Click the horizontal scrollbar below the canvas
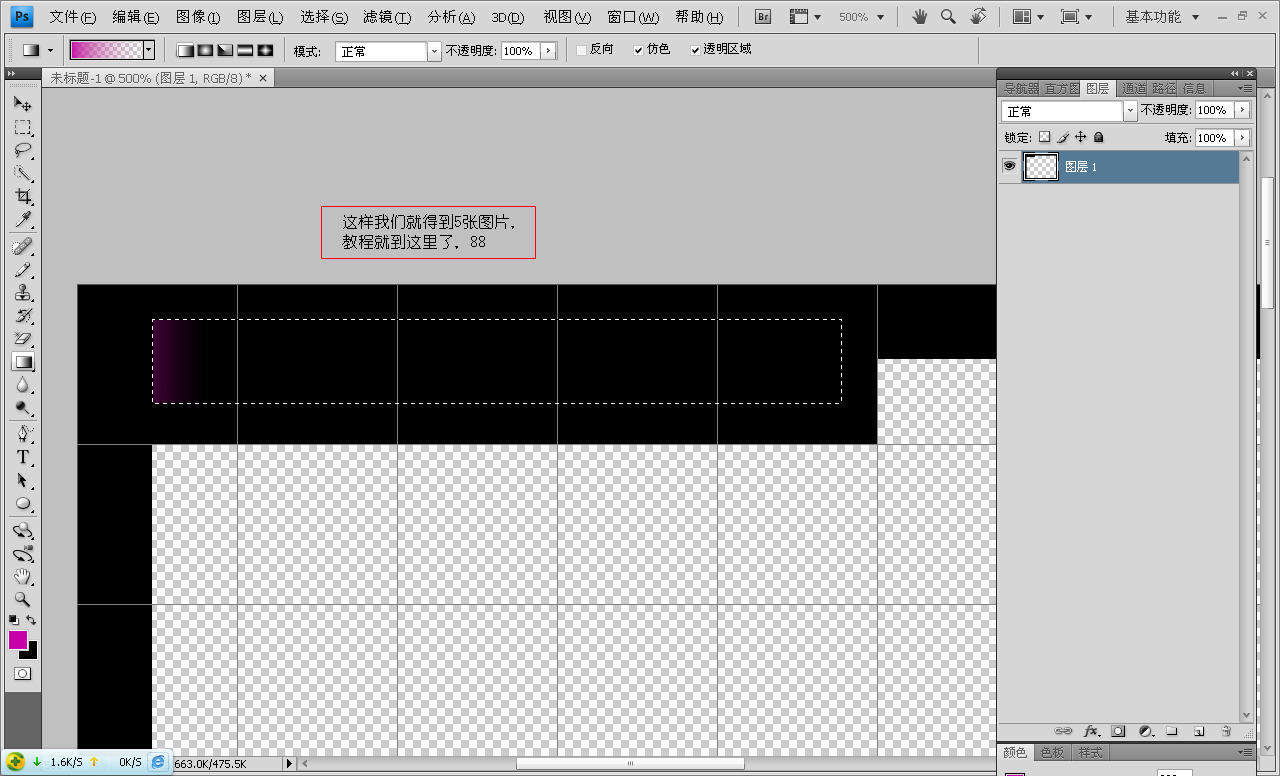The height and width of the screenshot is (776, 1280). (x=631, y=763)
